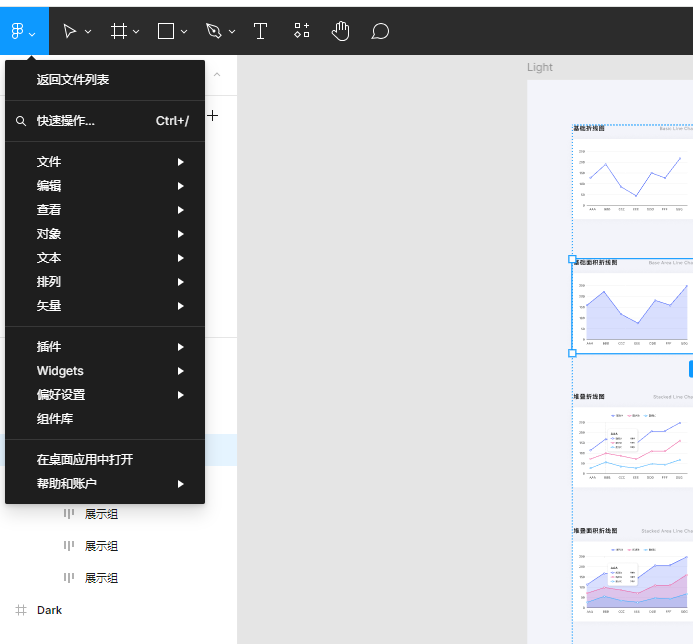Open the 编辑 submenu
The height and width of the screenshot is (644, 693).
(105, 186)
